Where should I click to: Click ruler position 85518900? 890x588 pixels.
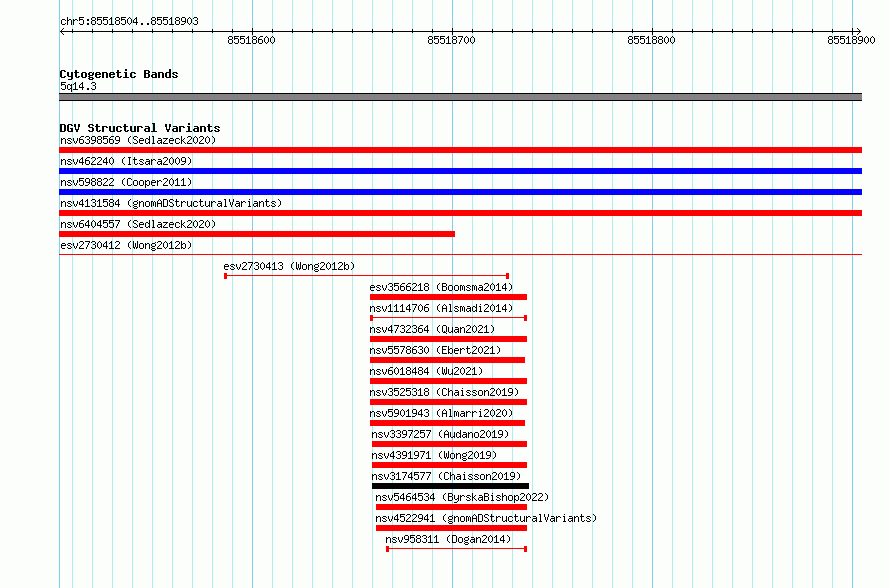click(851, 40)
